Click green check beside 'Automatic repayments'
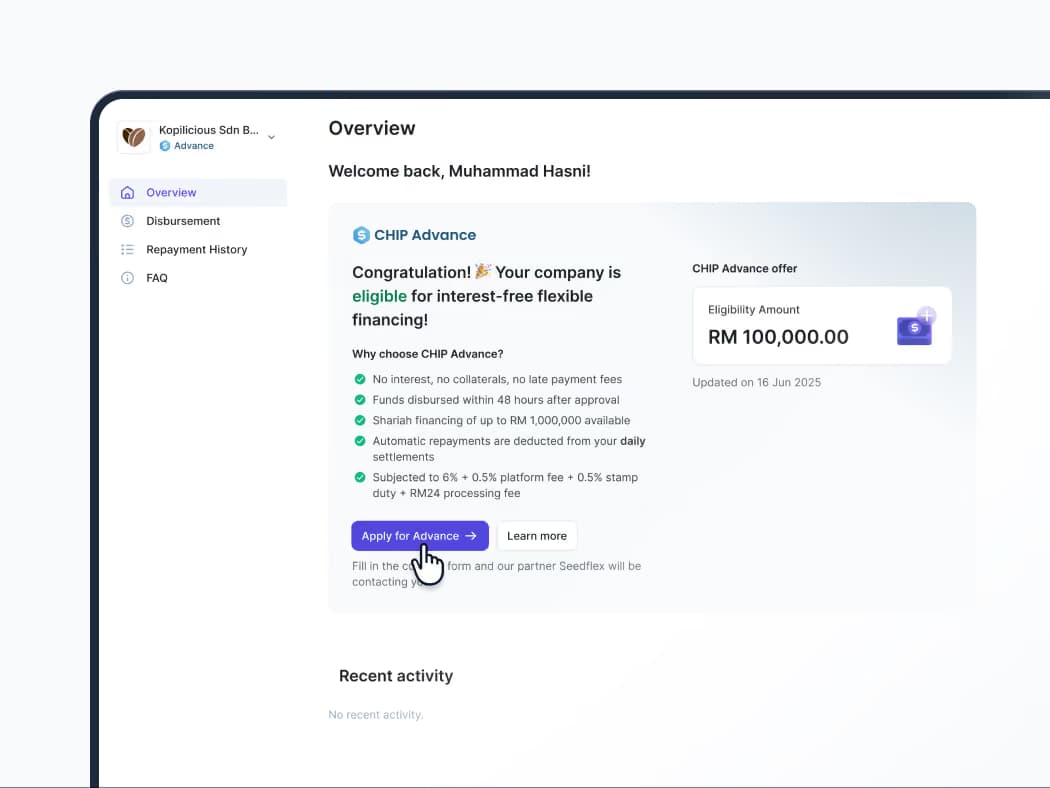This screenshot has width=1050, height=788. click(360, 441)
